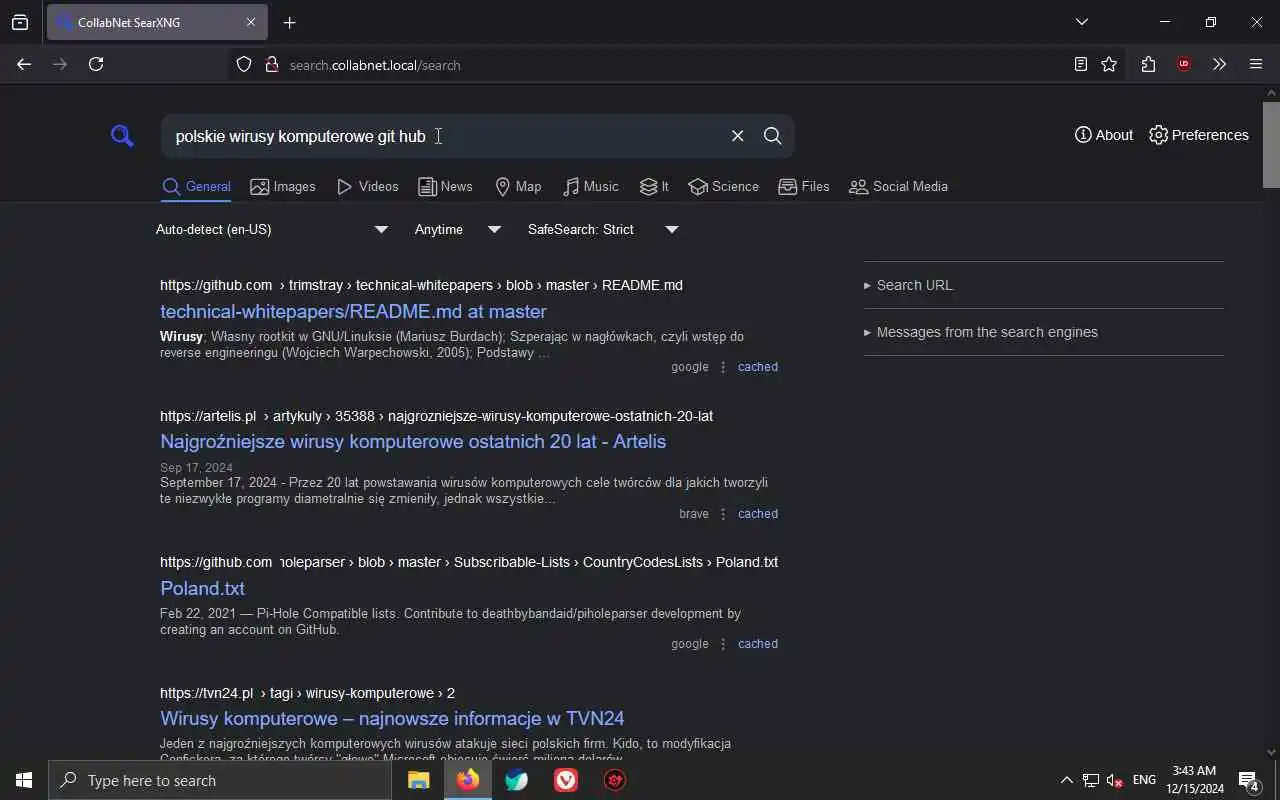Reload the page
Screen dimensions: 1280x800
coord(96,65)
